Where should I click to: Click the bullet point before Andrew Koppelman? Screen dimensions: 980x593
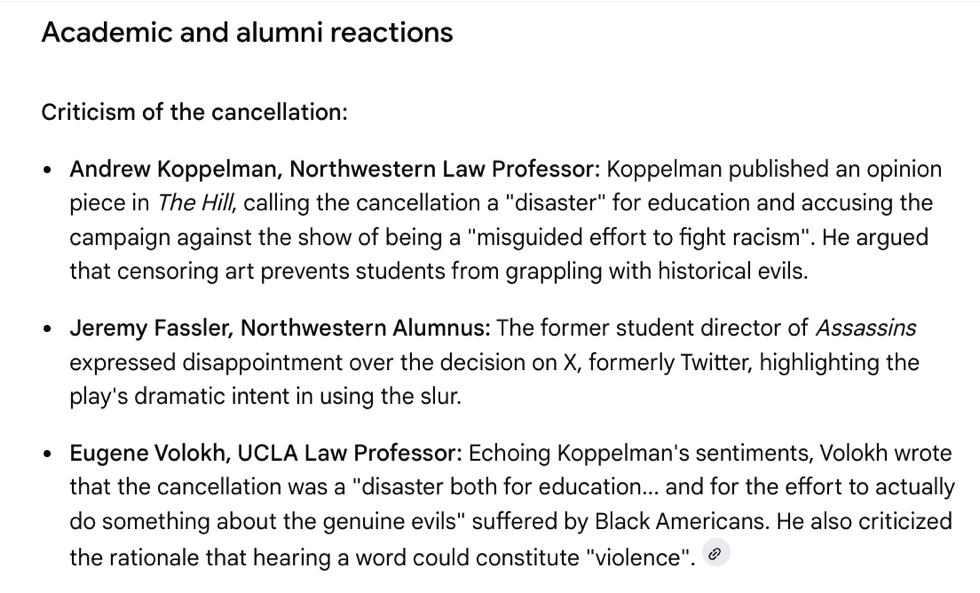[x=48, y=169]
